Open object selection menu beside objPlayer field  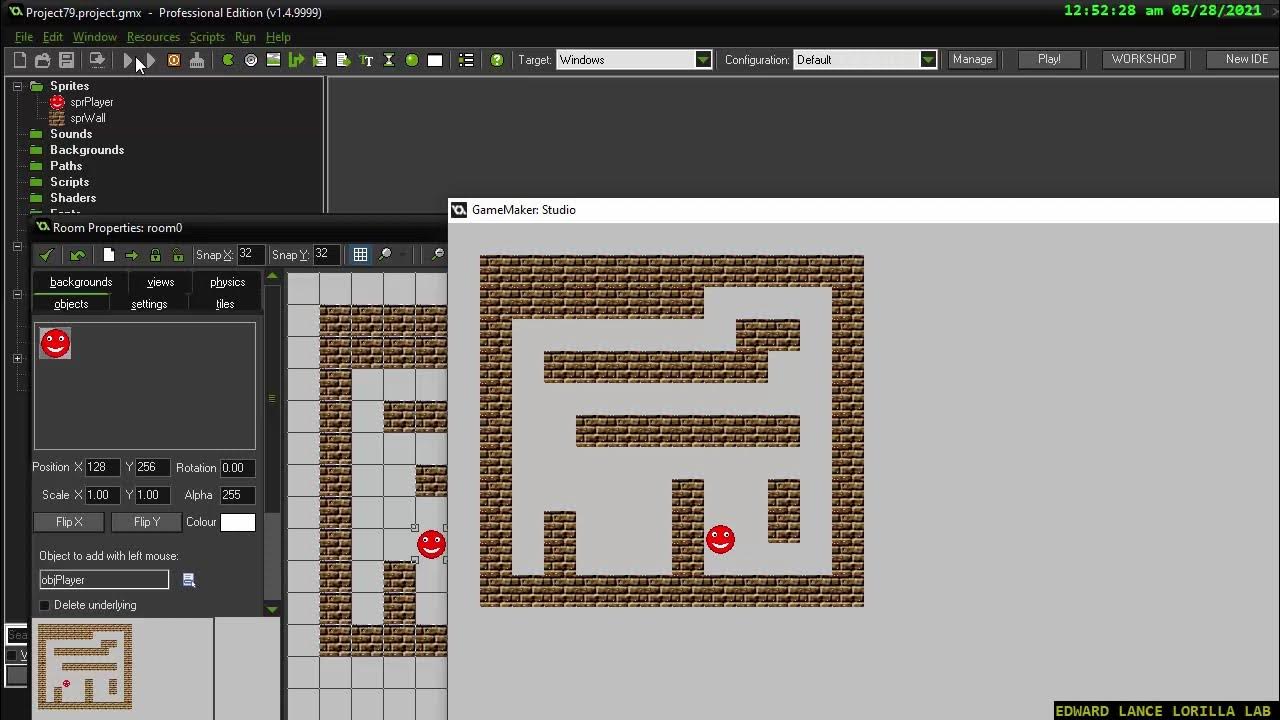point(188,580)
